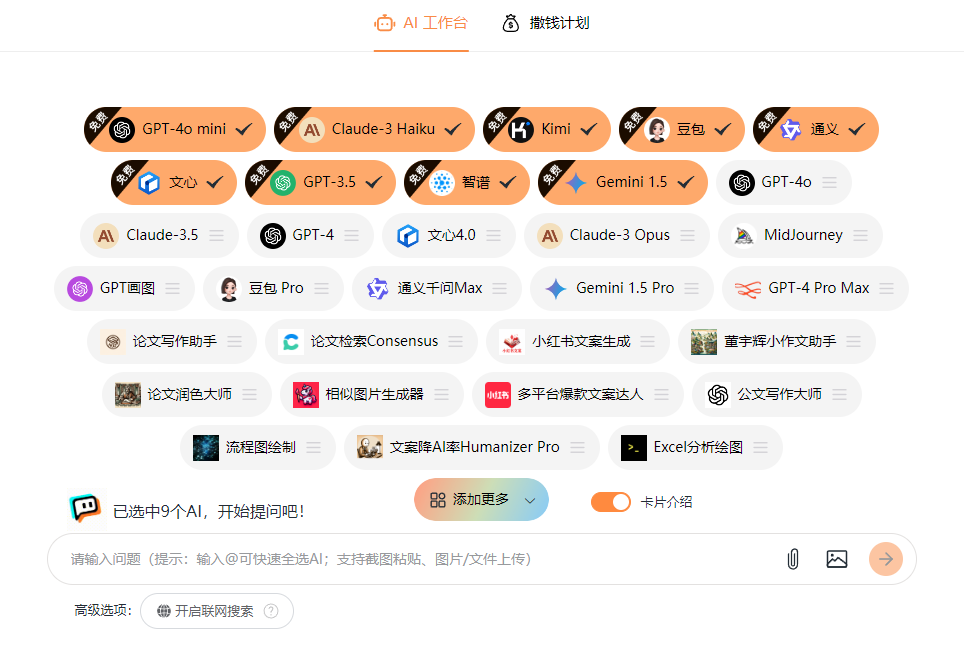Select the GPT-4 model name
Image resolution: width=964 pixels, height=655 pixels.
(314, 236)
